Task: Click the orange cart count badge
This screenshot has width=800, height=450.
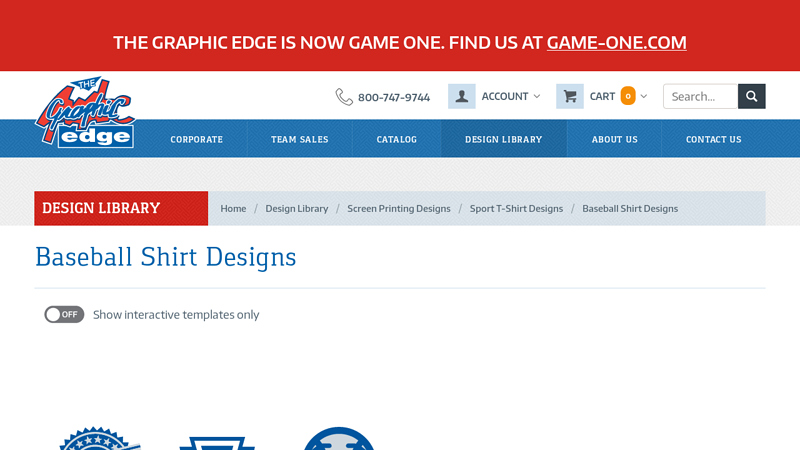Action: coord(628,96)
